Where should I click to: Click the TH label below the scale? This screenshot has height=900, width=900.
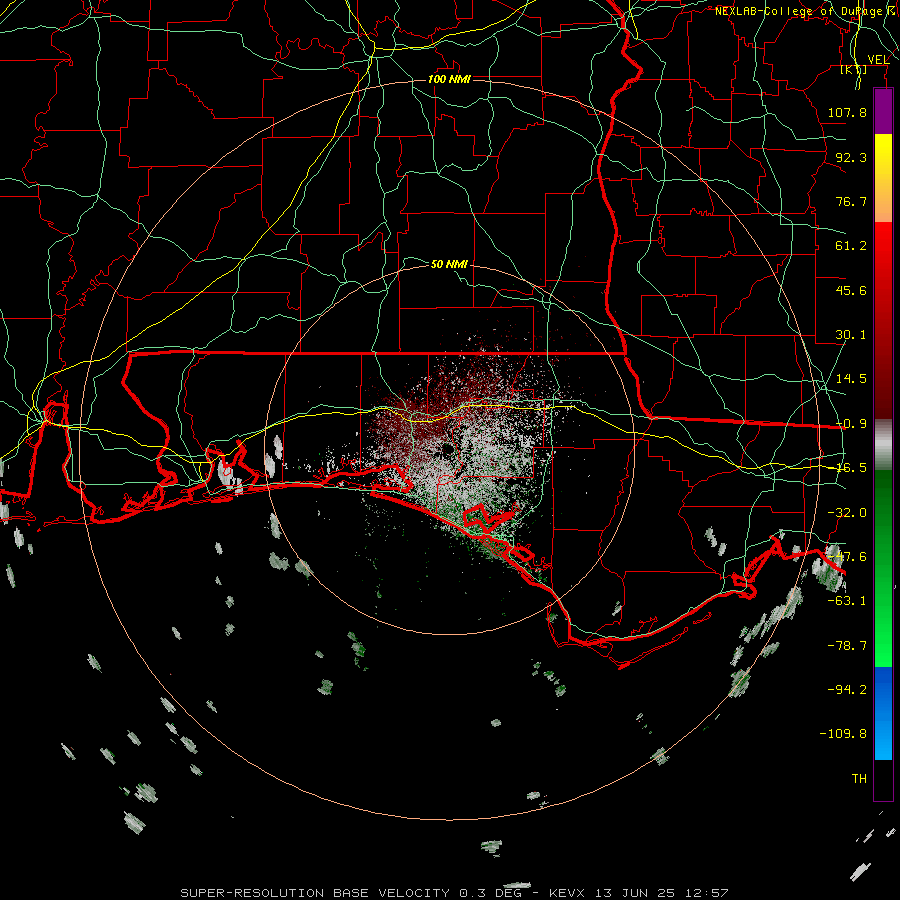(859, 778)
